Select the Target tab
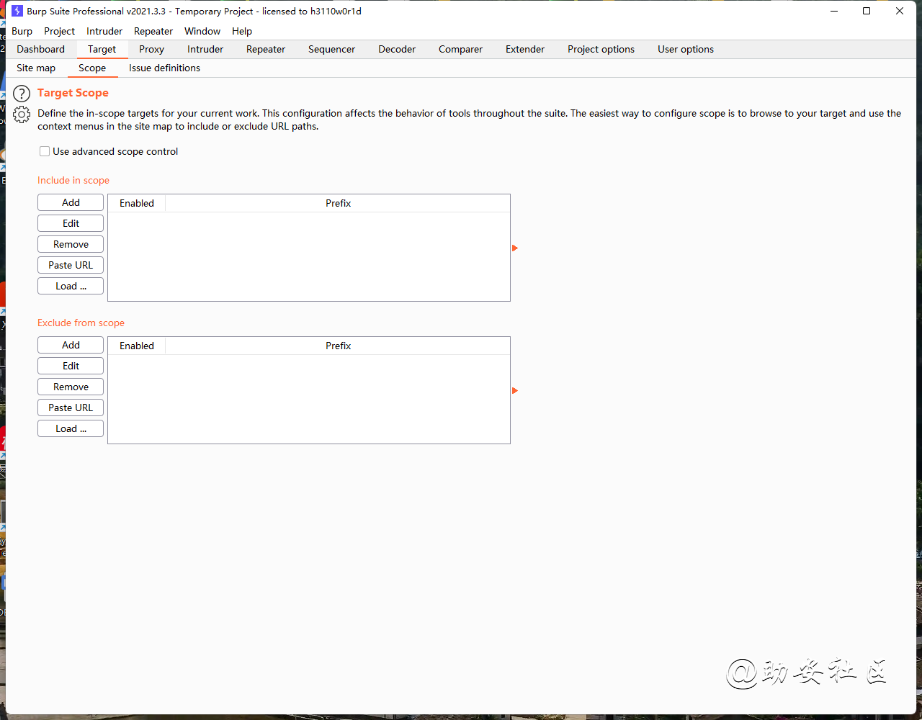 [x=102, y=49]
